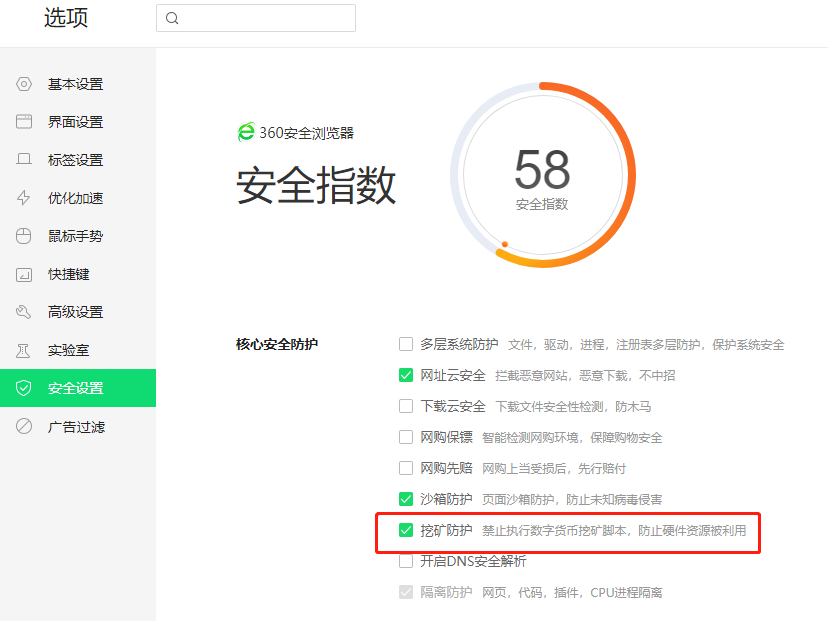Click the large 安全指数 heading
The height and width of the screenshot is (621, 828).
316,185
